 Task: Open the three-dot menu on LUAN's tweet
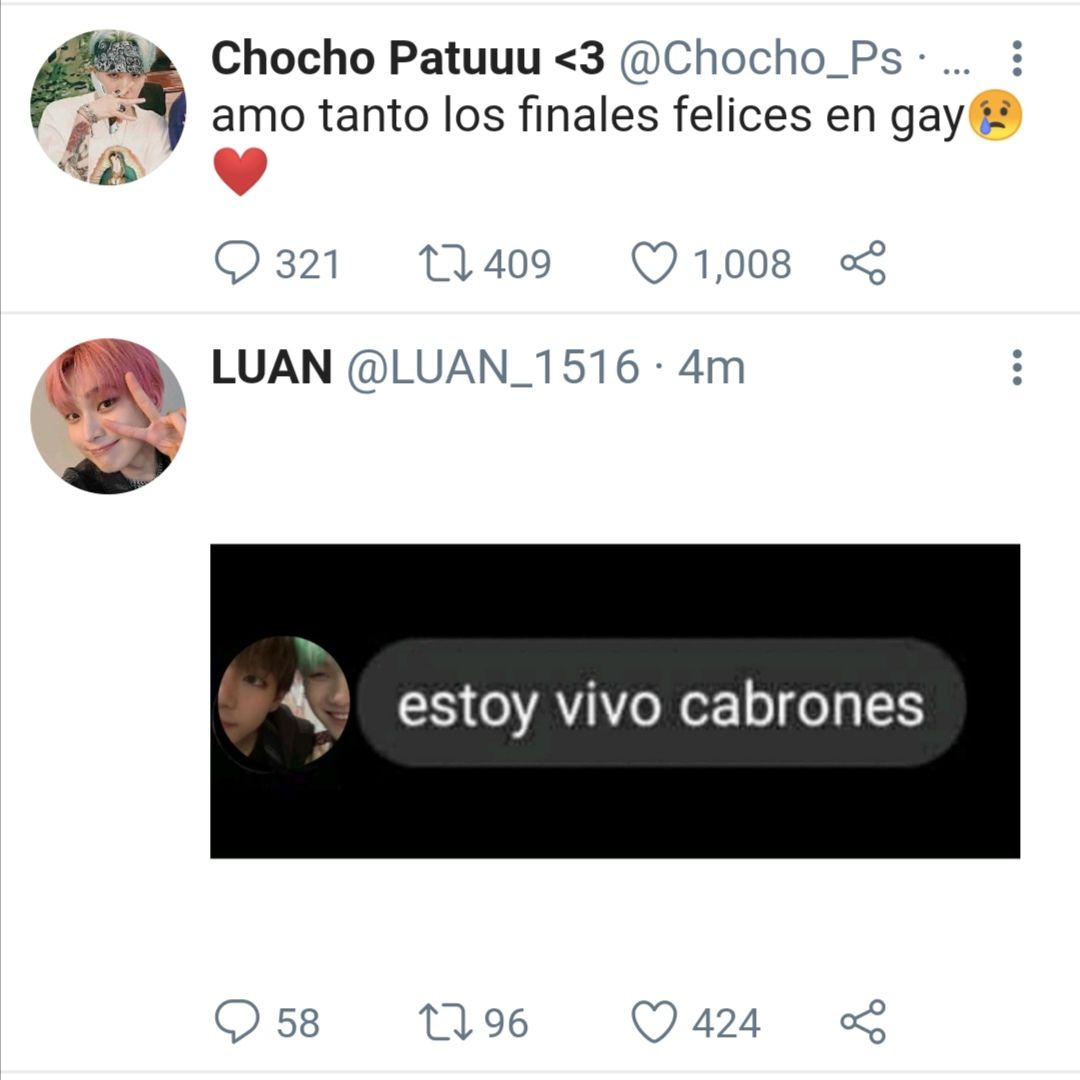1017,367
